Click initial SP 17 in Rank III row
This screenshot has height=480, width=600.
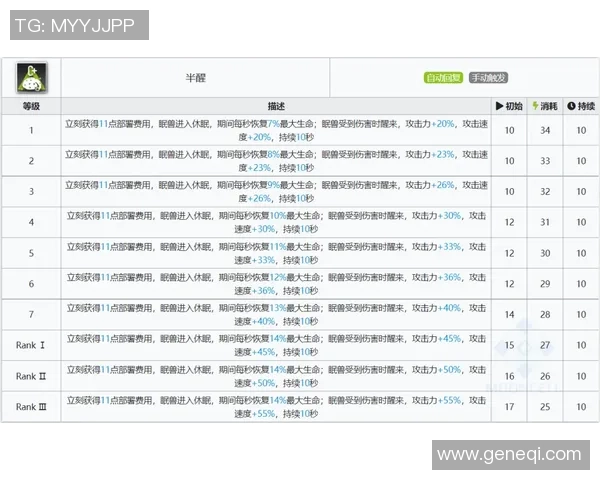click(509, 407)
